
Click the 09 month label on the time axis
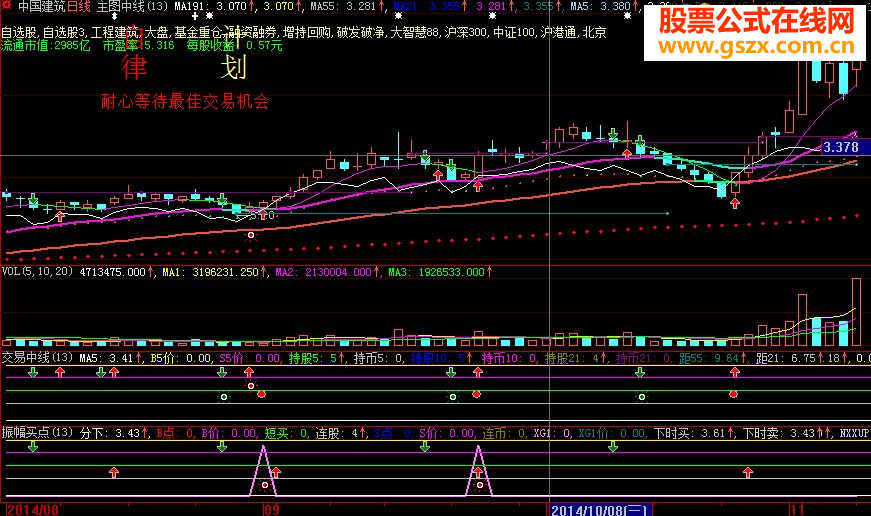272,509
